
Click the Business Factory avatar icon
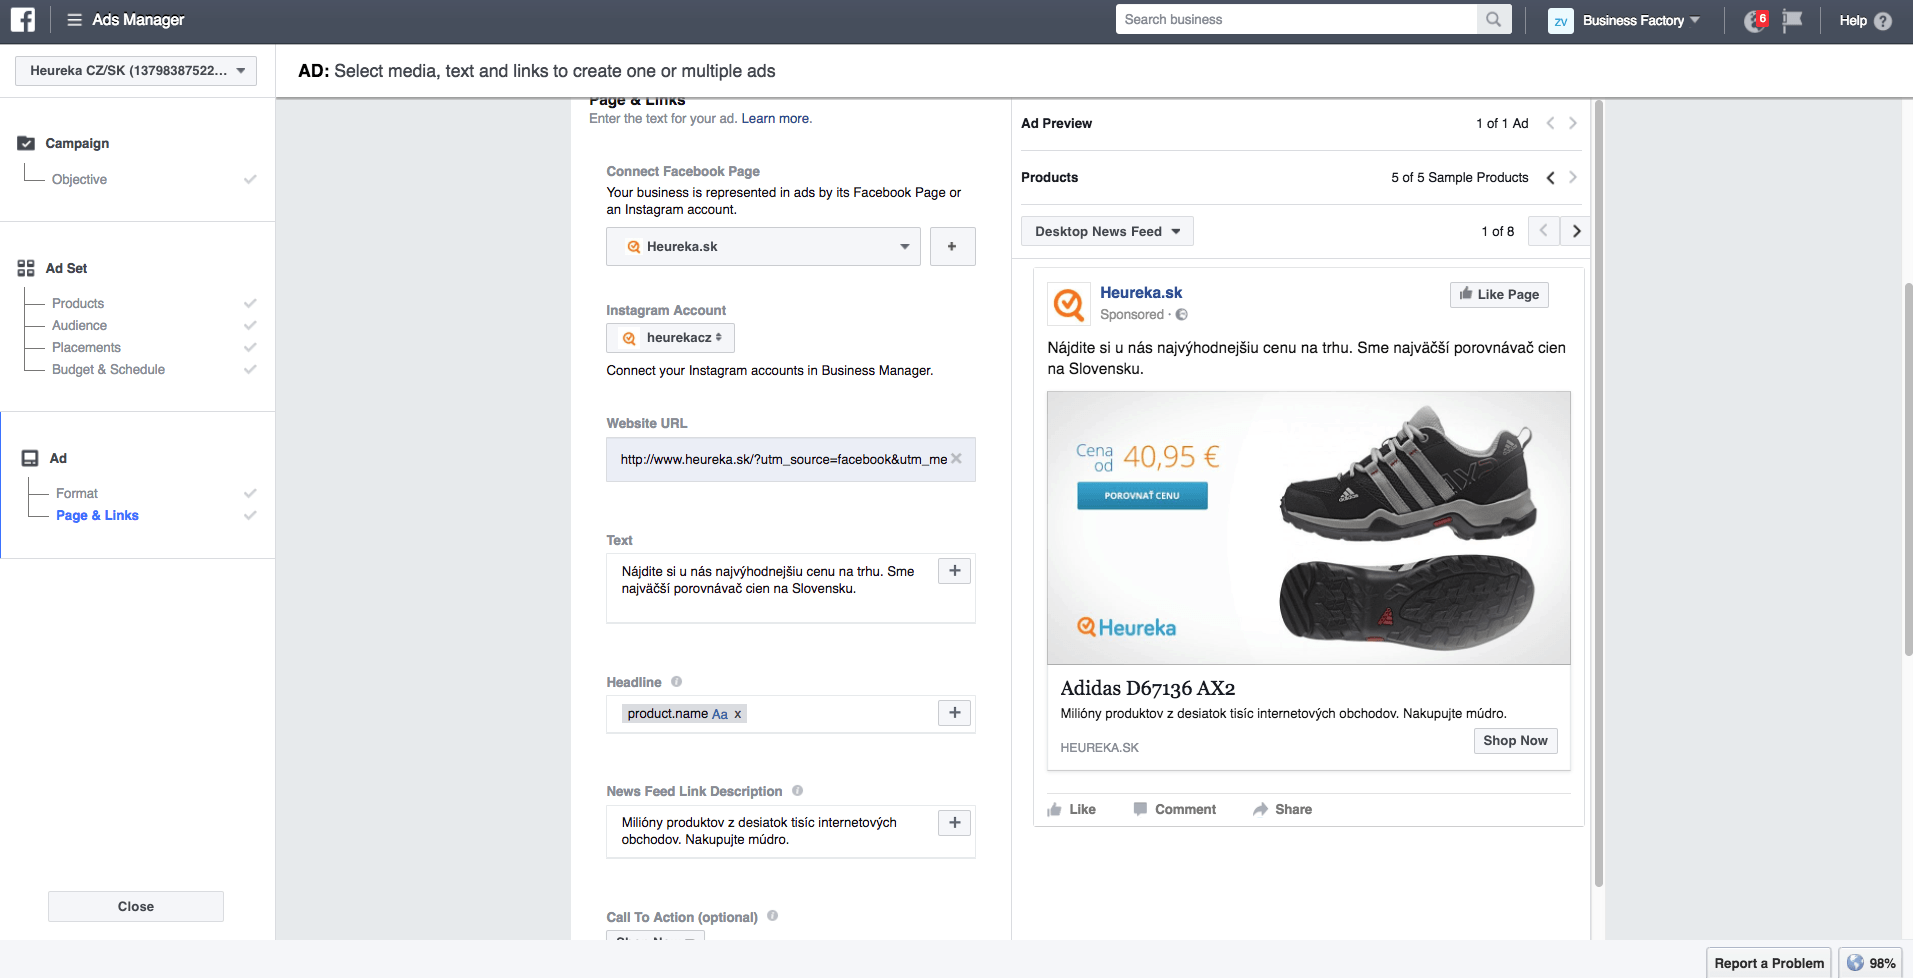point(1560,20)
